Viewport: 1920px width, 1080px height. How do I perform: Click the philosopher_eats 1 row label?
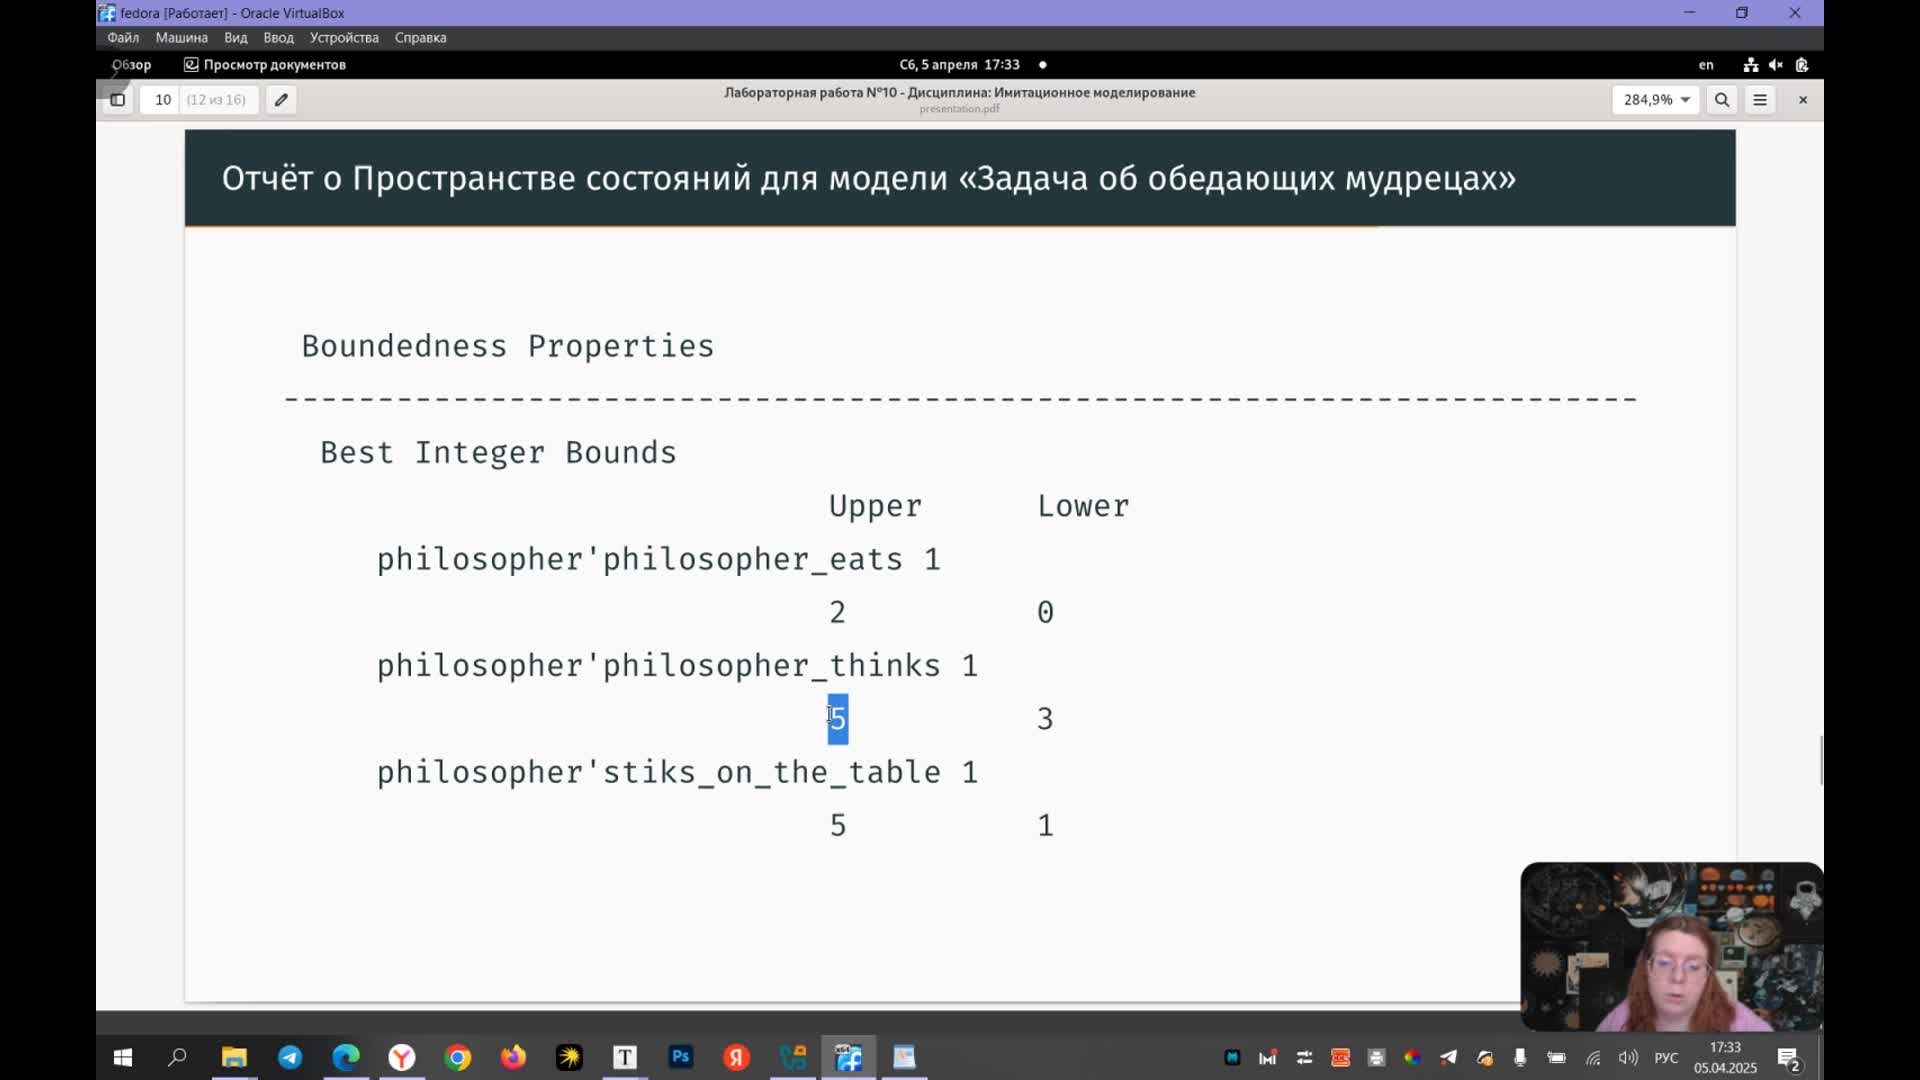(x=659, y=559)
